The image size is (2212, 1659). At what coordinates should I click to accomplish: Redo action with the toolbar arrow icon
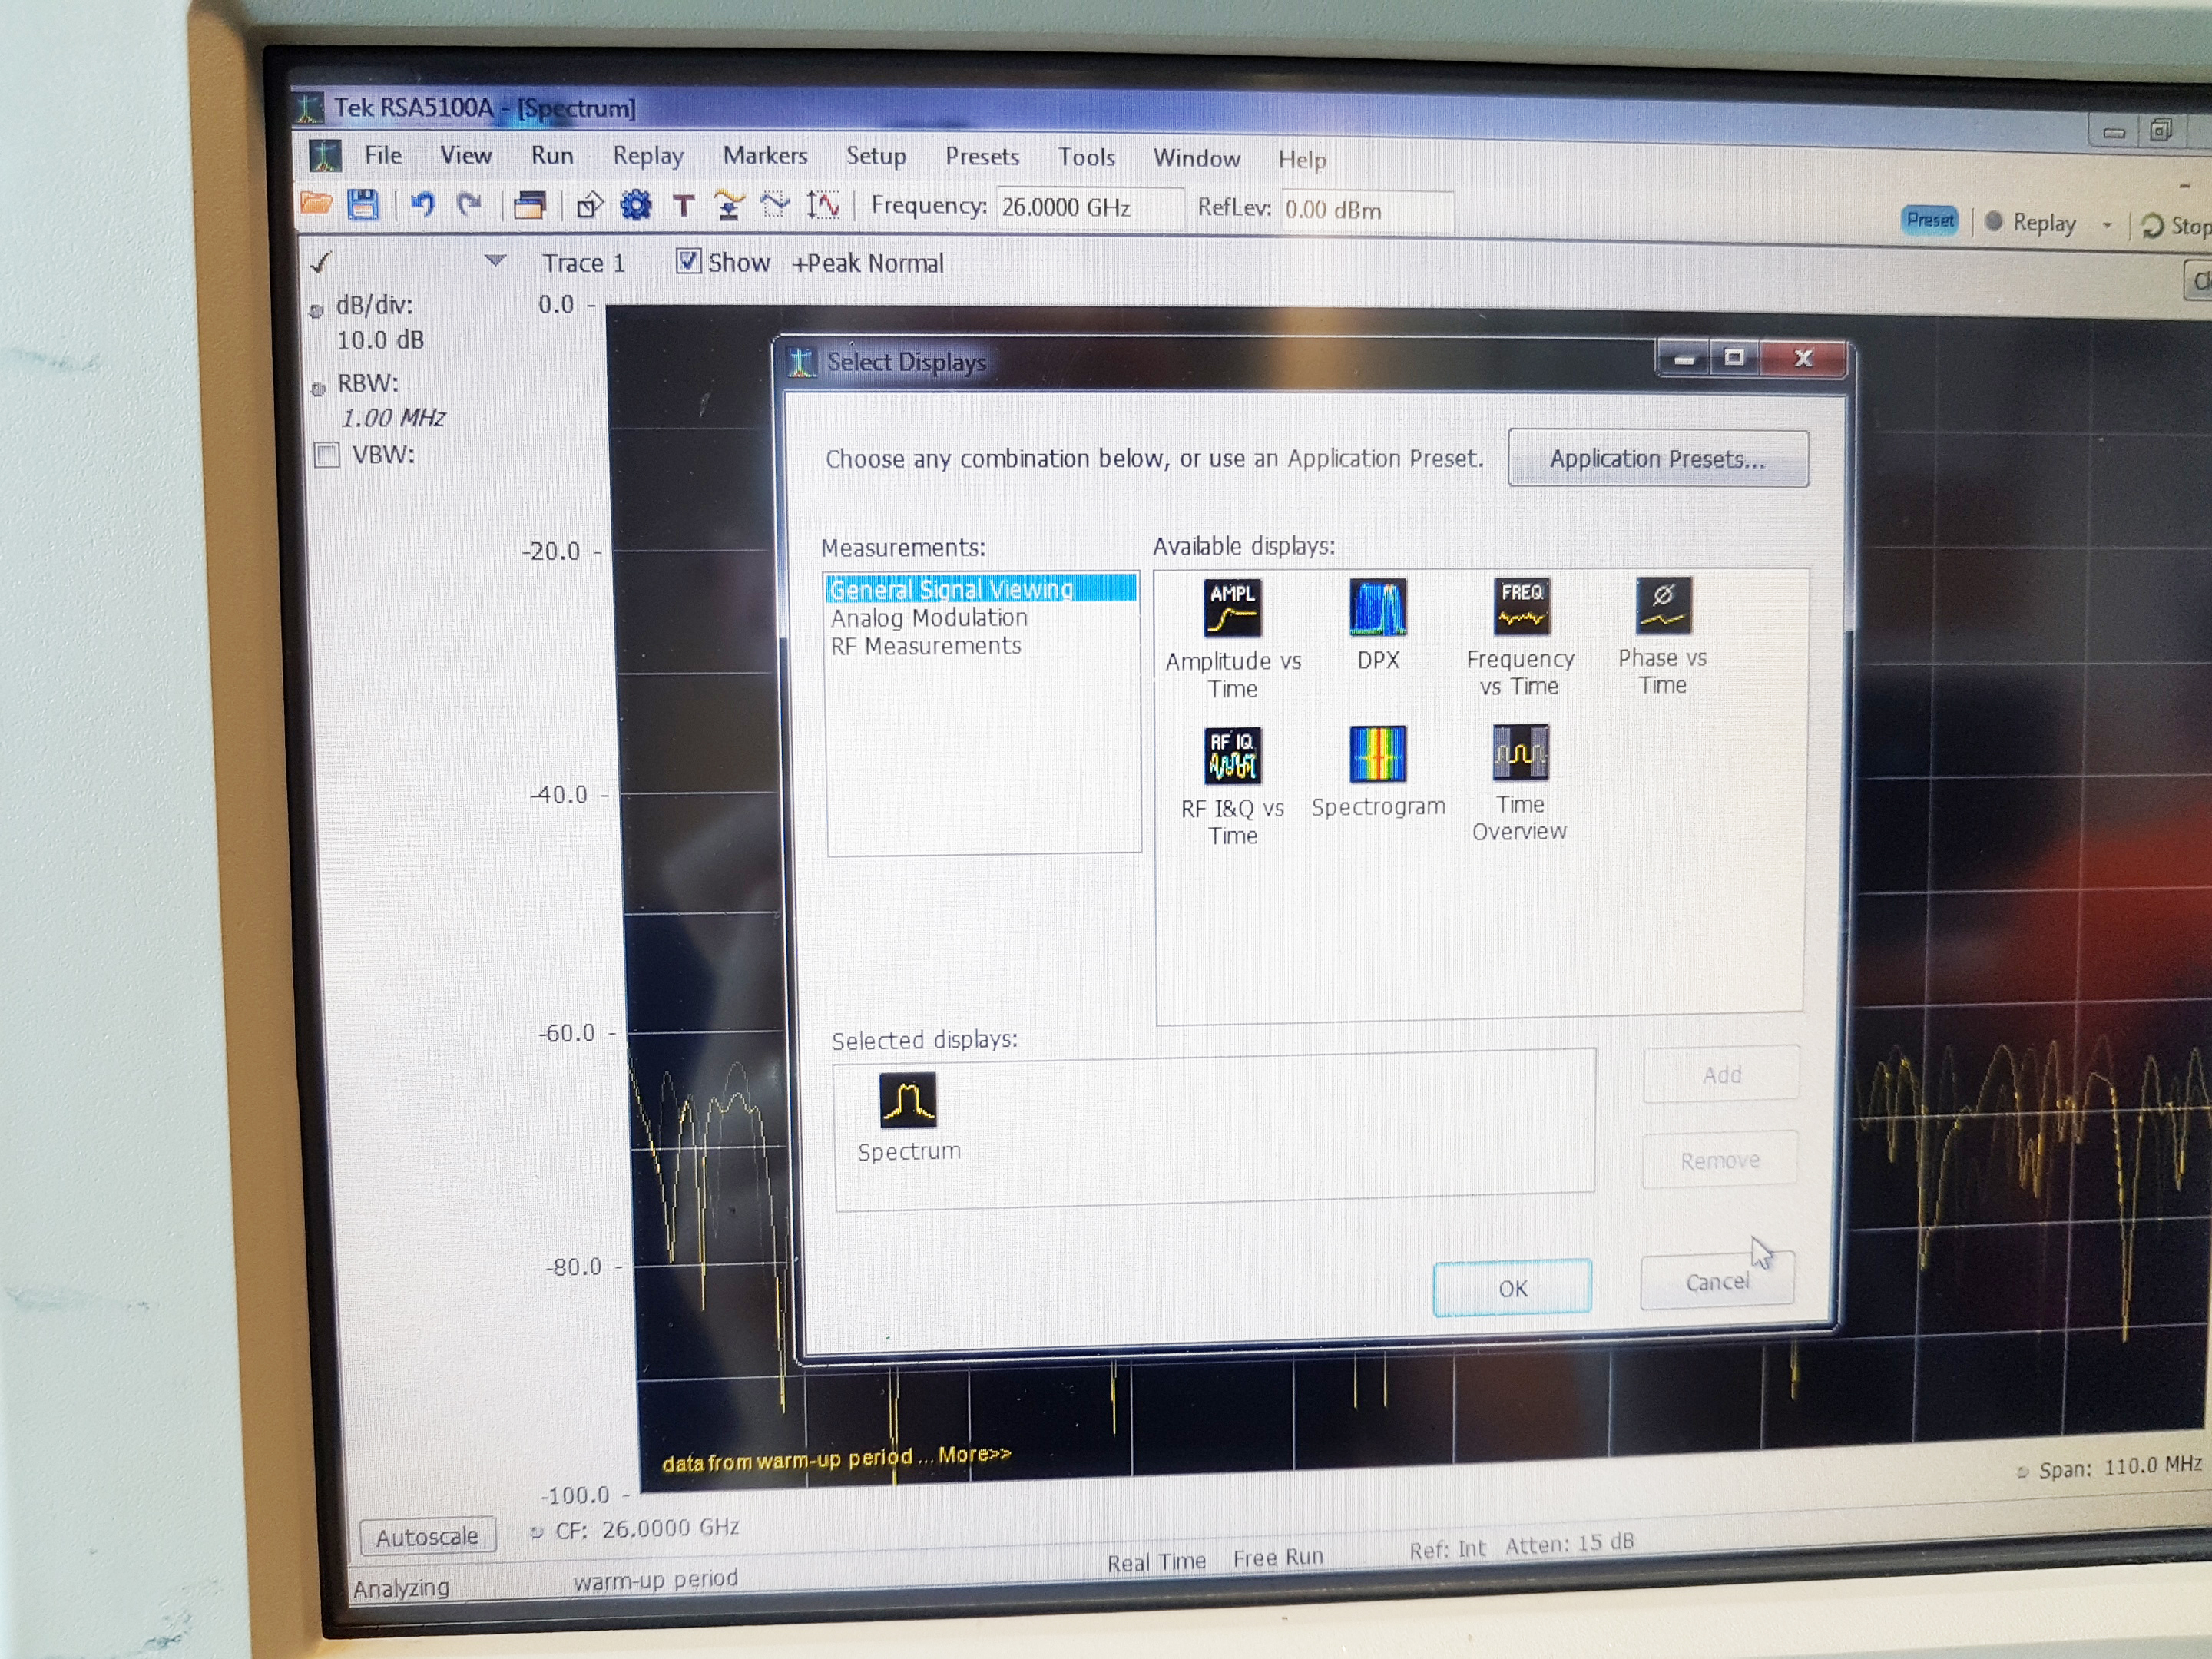tap(469, 205)
